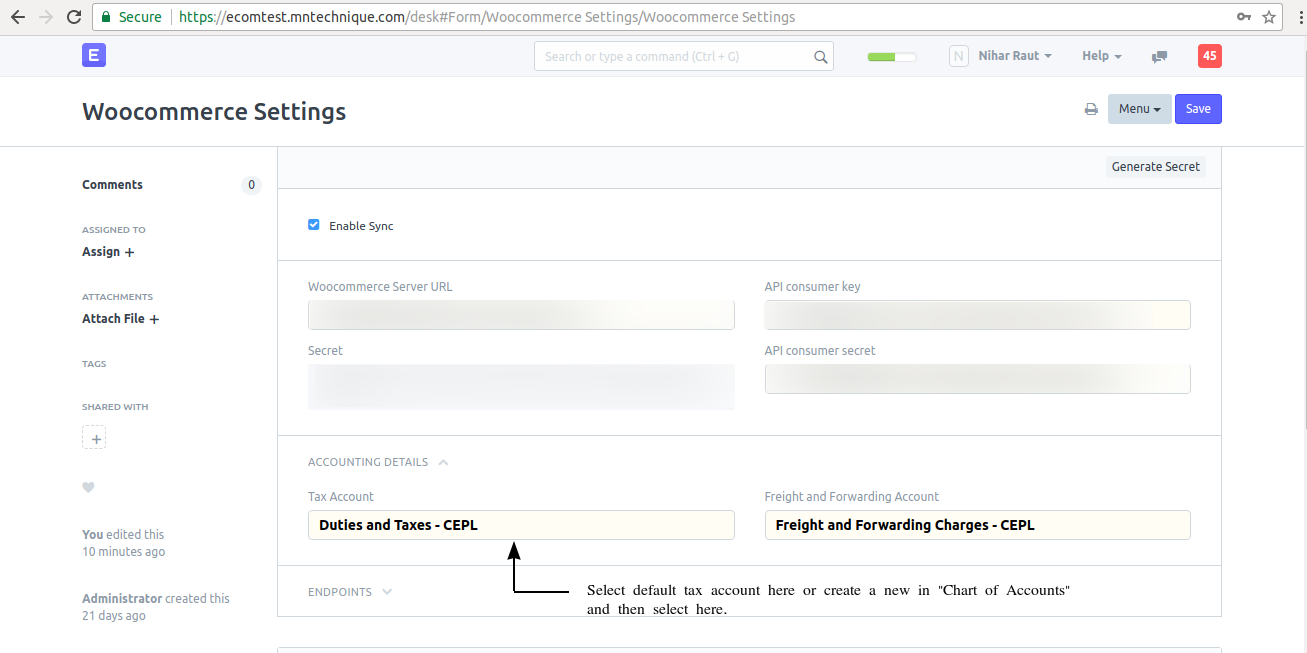
Task: Click the "Administrator created this" entry
Action: (x=156, y=607)
